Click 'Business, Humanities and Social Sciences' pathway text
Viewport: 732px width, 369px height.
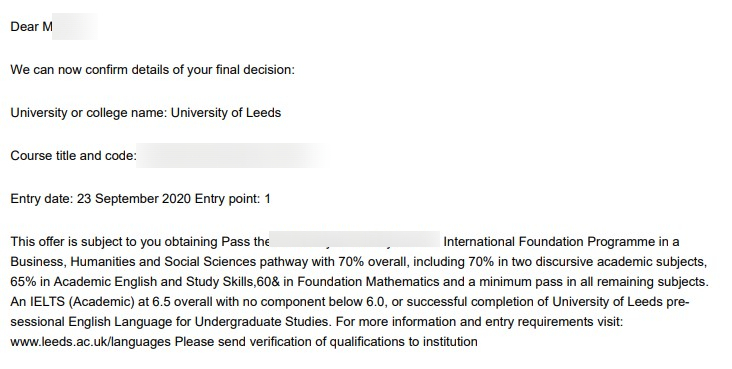(x=133, y=262)
